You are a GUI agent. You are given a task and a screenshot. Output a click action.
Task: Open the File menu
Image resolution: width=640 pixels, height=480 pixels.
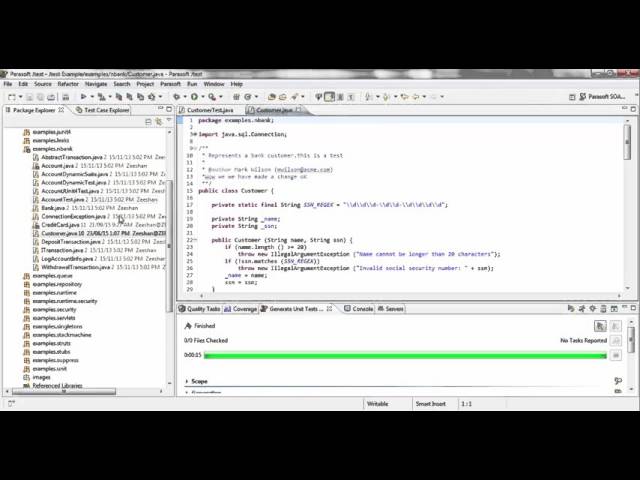tap(8, 84)
